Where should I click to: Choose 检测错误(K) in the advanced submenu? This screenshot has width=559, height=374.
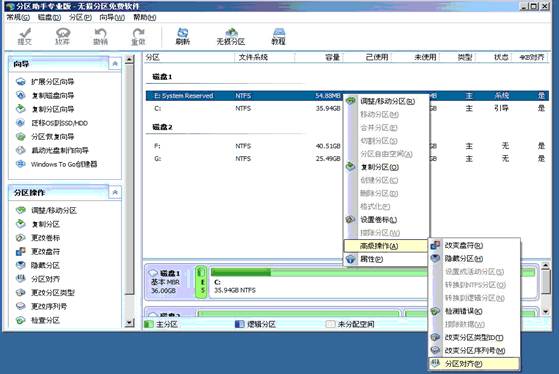pyautogui.click(x=475, y=311)
